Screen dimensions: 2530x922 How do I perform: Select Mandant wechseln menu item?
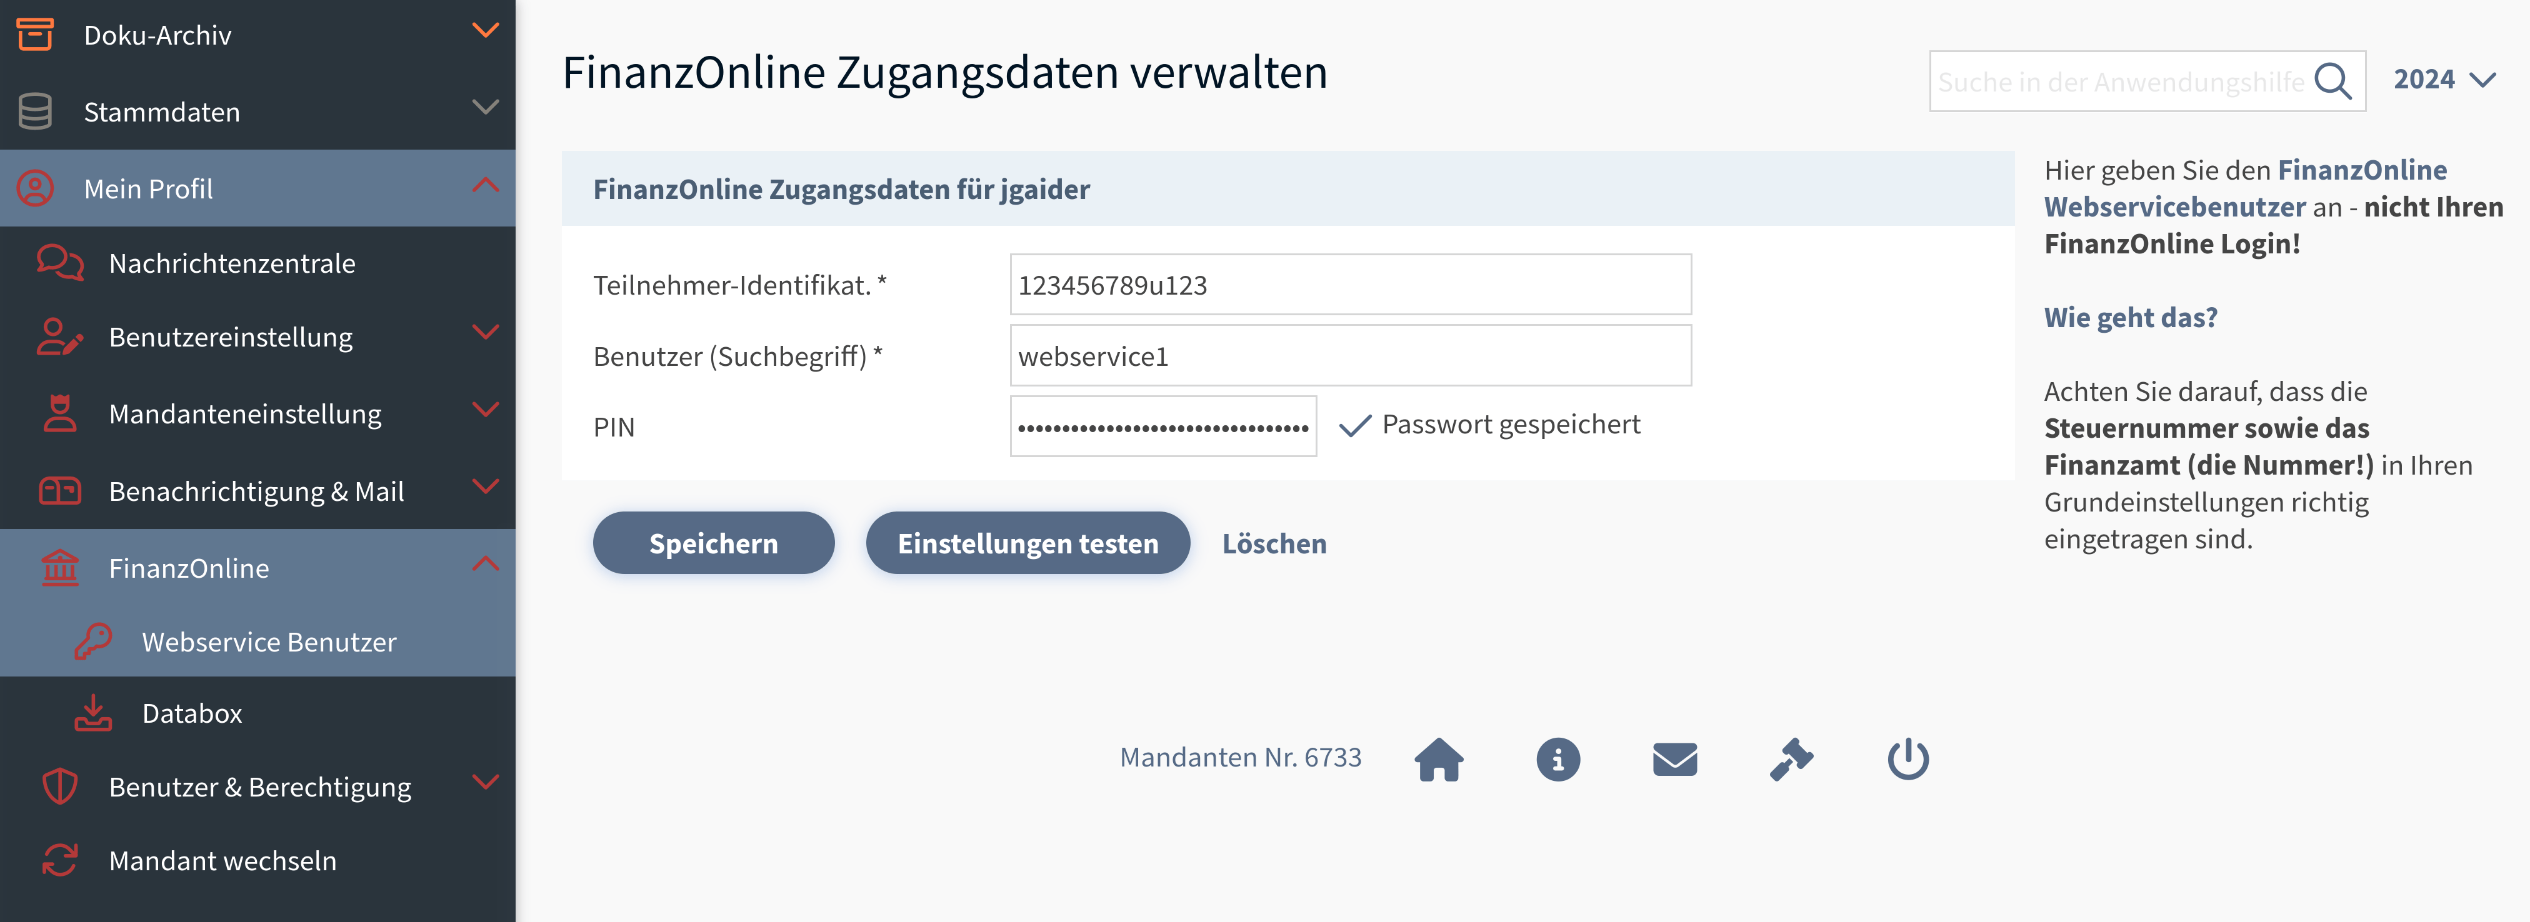pyautogui.click(x=222, y=860)
